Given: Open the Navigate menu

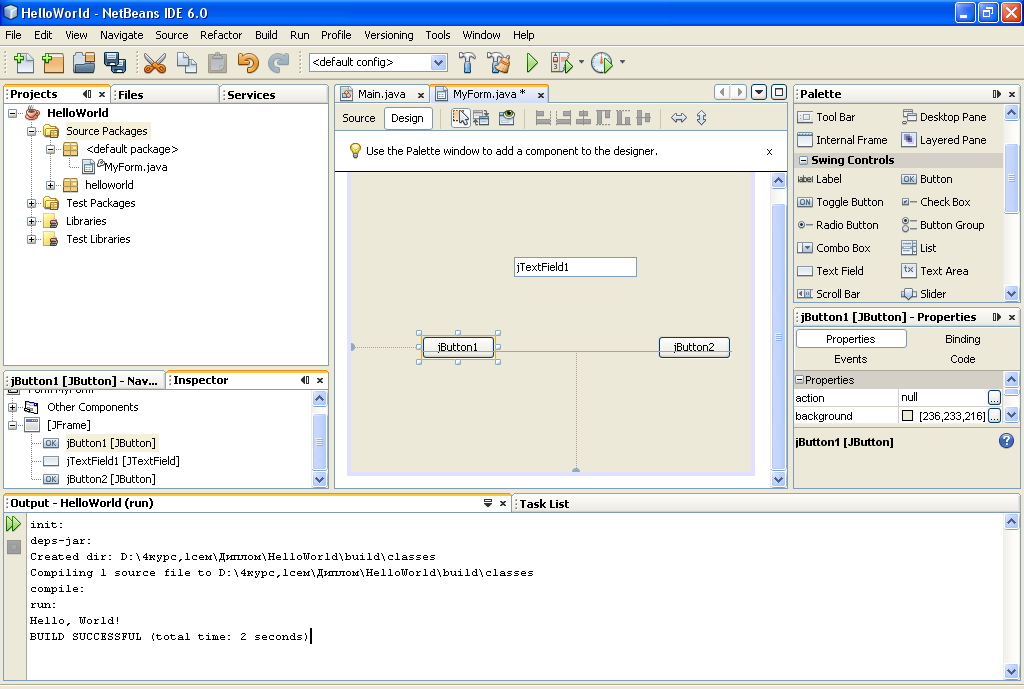Looking at the screenshot, I should [121, 35].
